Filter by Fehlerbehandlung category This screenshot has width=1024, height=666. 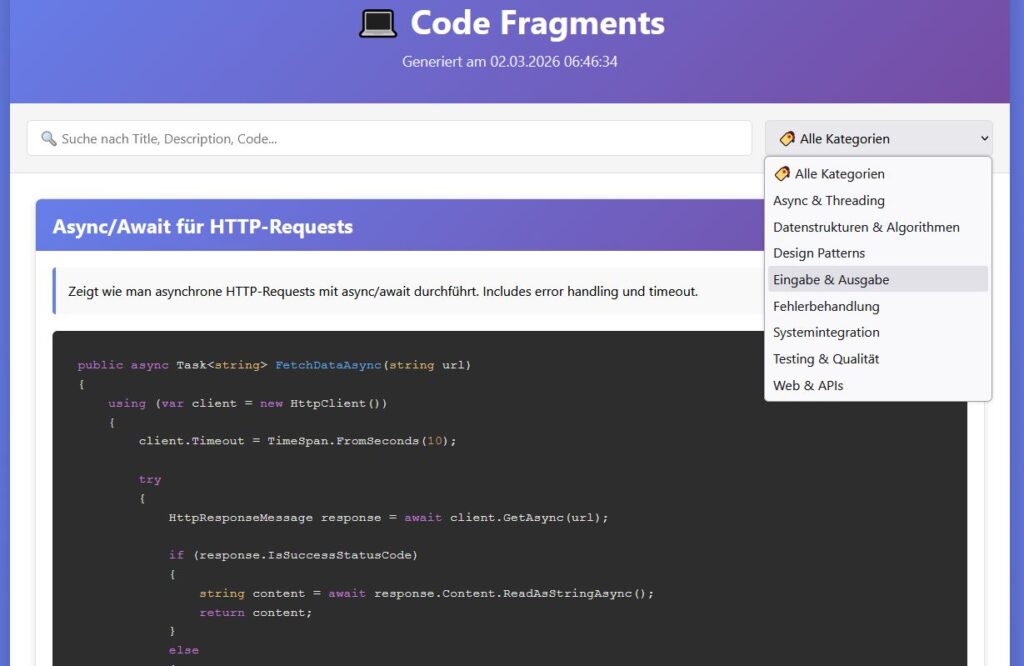pyautogui.click(x=826, y=306)
